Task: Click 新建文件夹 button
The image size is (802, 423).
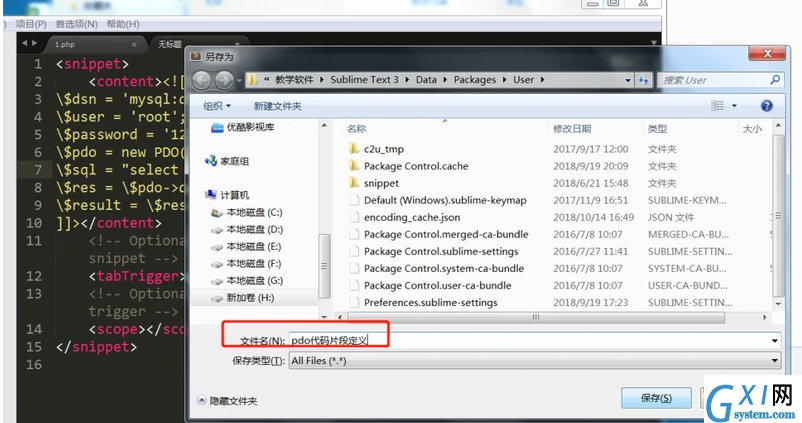Action: tap(278, 106)
